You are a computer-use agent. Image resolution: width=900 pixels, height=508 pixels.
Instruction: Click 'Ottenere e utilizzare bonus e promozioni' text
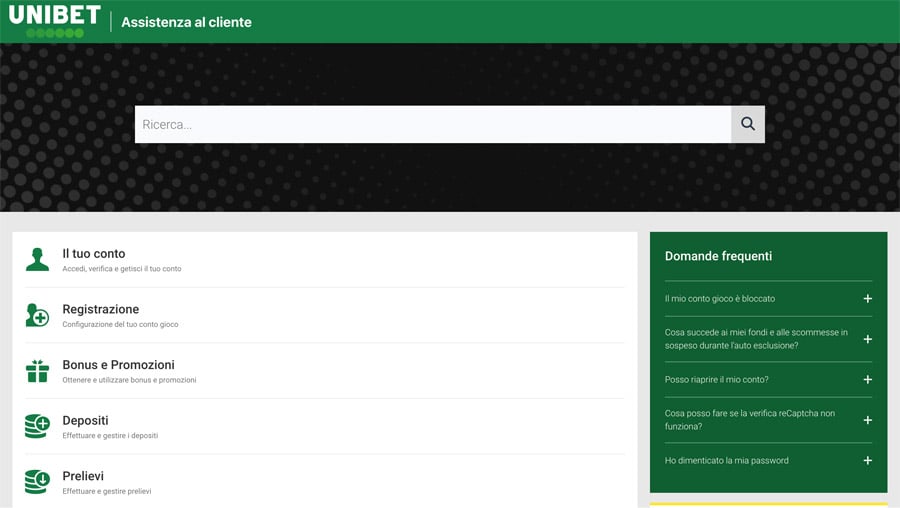pos(129,380)
